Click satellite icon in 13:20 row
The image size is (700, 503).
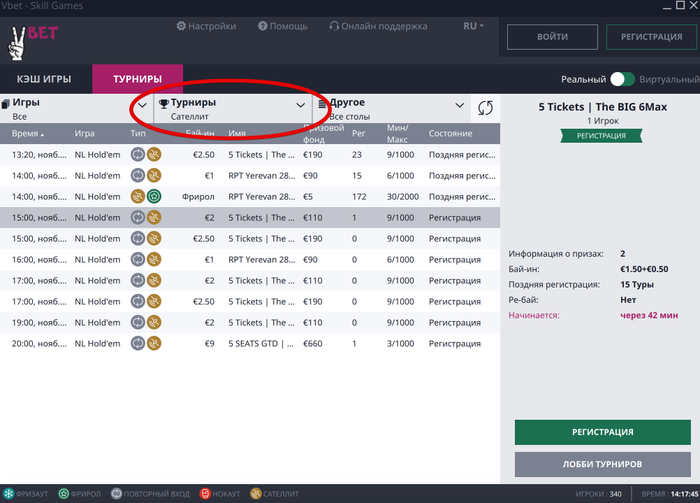click(x=154, y=154)
